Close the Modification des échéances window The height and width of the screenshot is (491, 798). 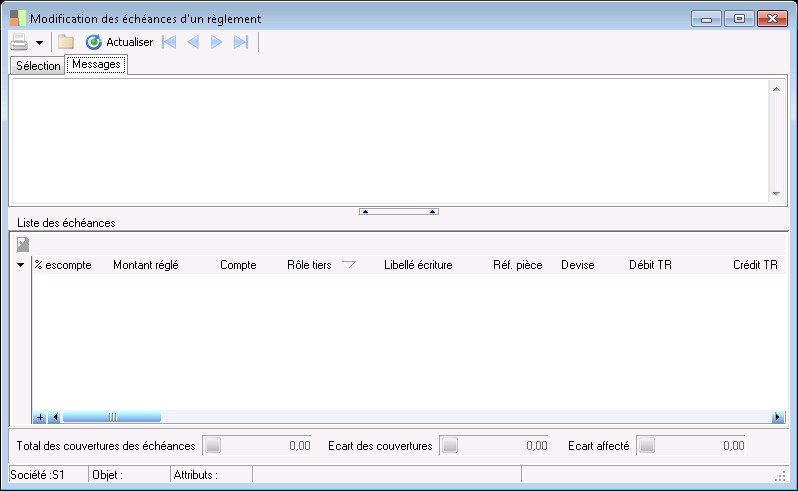coord(772,19)
